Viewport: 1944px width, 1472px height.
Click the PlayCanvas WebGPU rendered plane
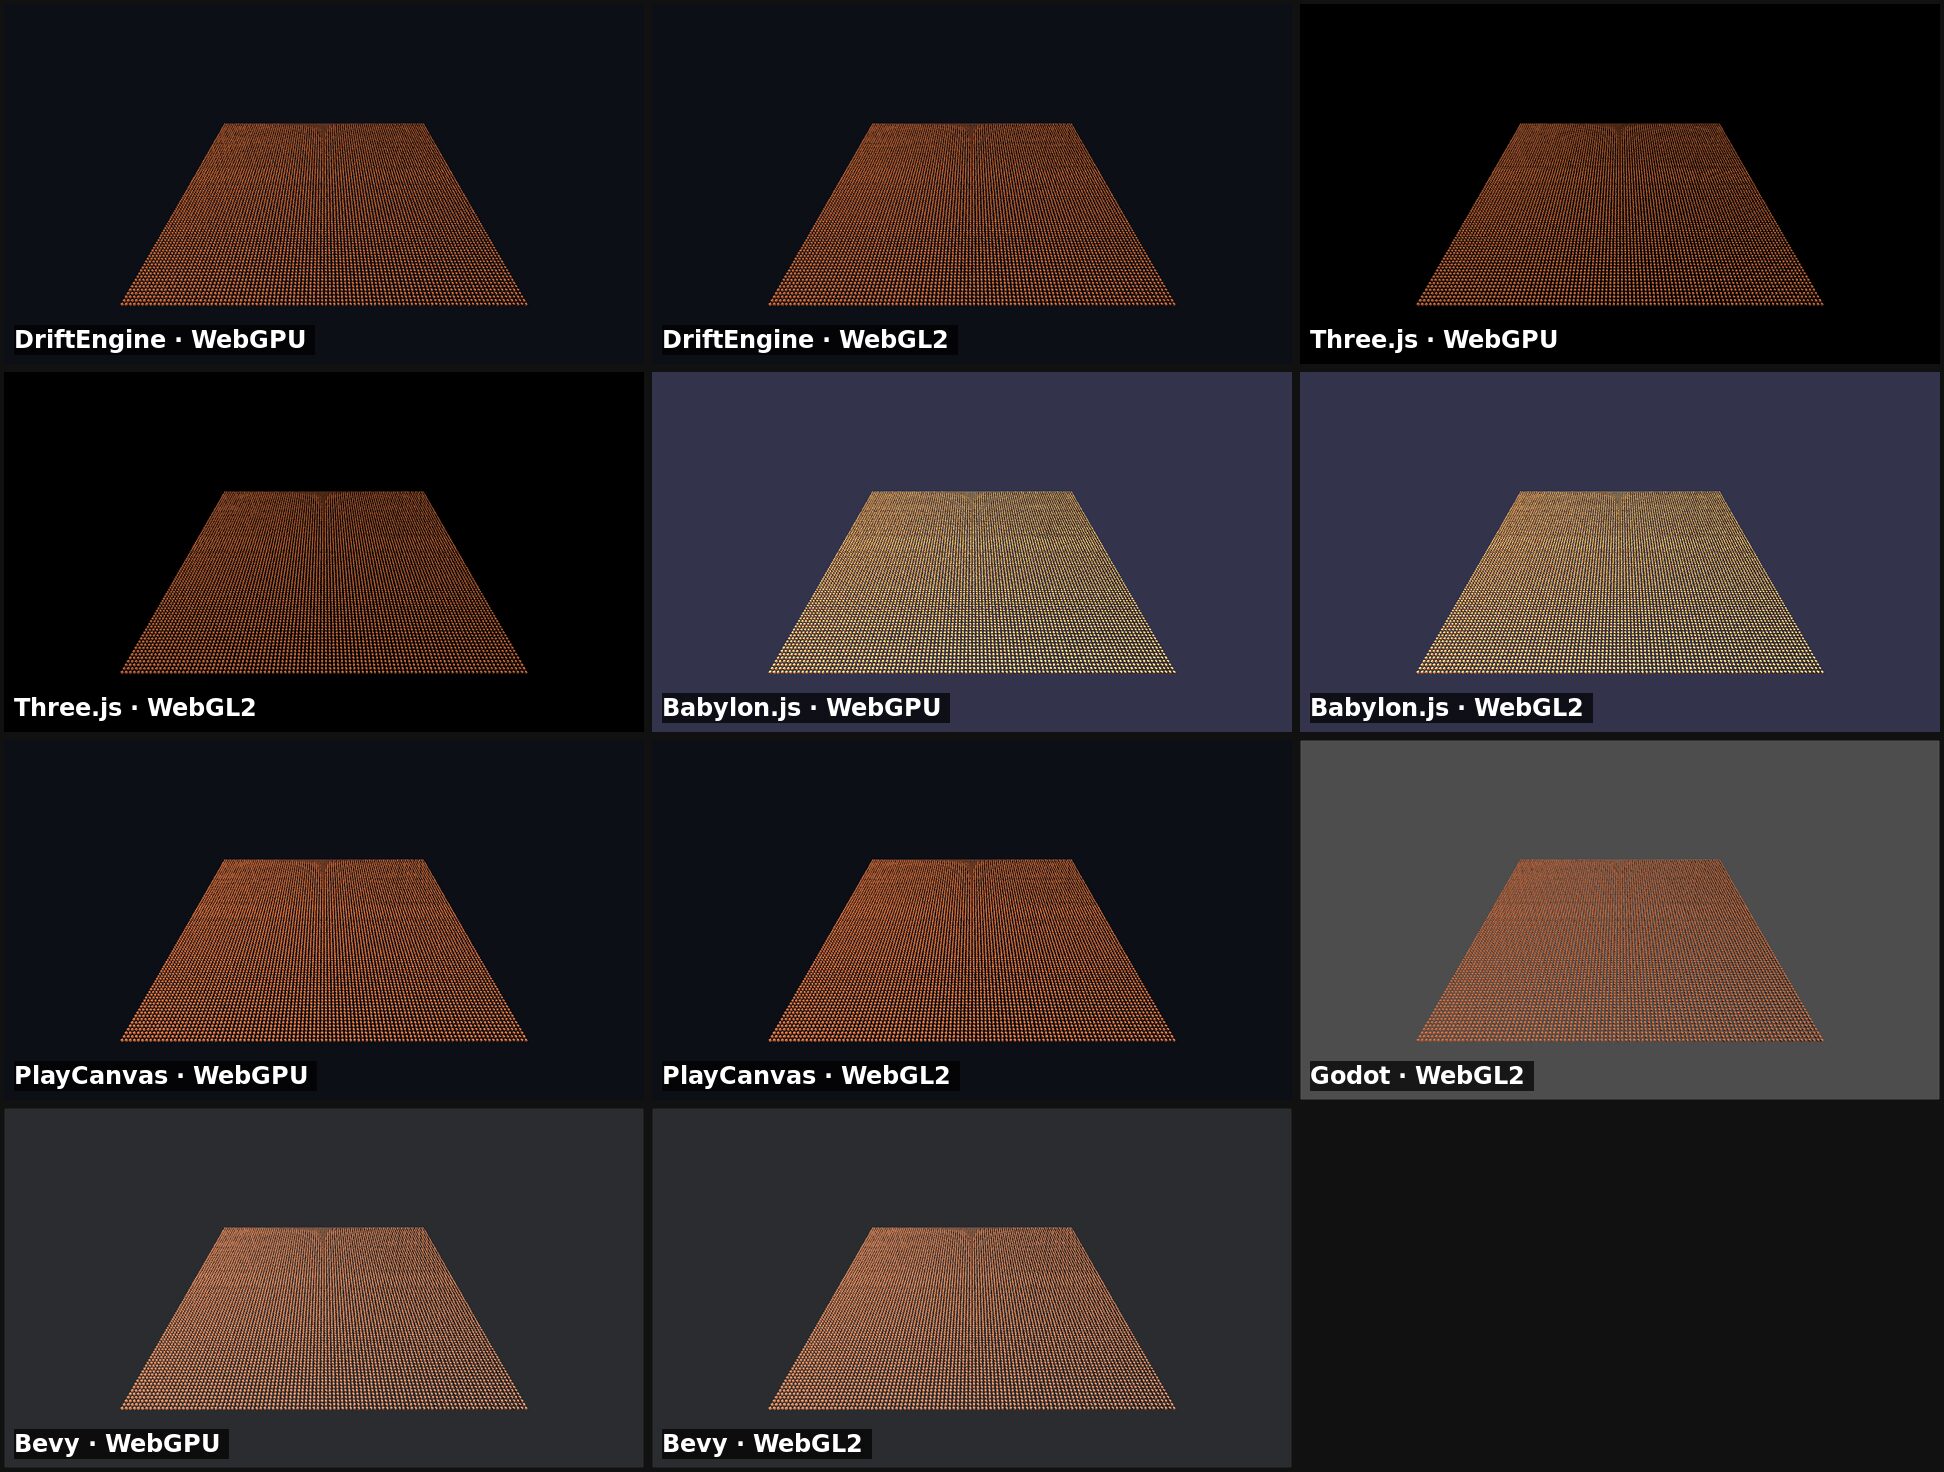click(x=324, y=950)
